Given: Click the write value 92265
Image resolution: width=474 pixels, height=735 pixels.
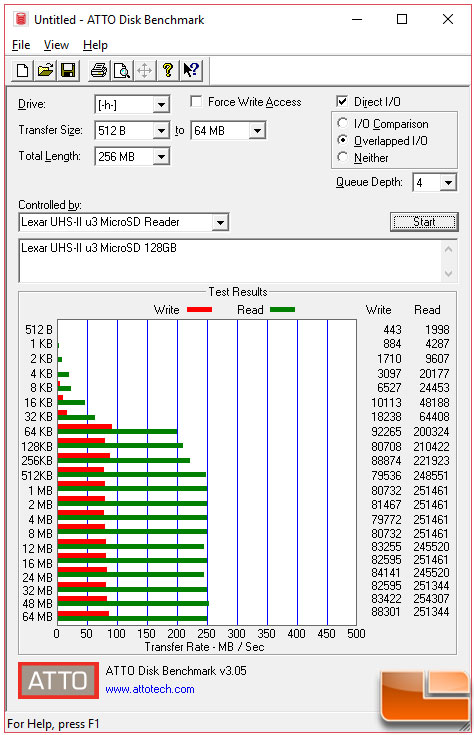Looking at the screenshot, I should pos(386,431).
